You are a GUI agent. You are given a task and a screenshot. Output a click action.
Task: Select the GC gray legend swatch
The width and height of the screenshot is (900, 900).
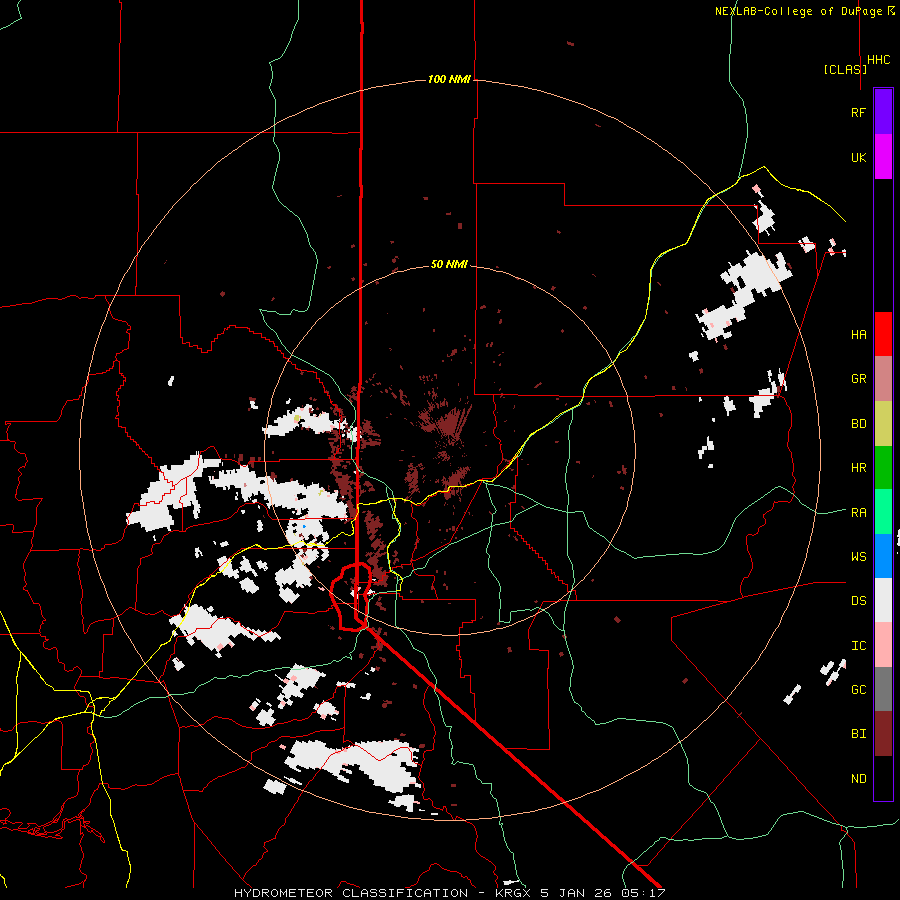point(883,689)
